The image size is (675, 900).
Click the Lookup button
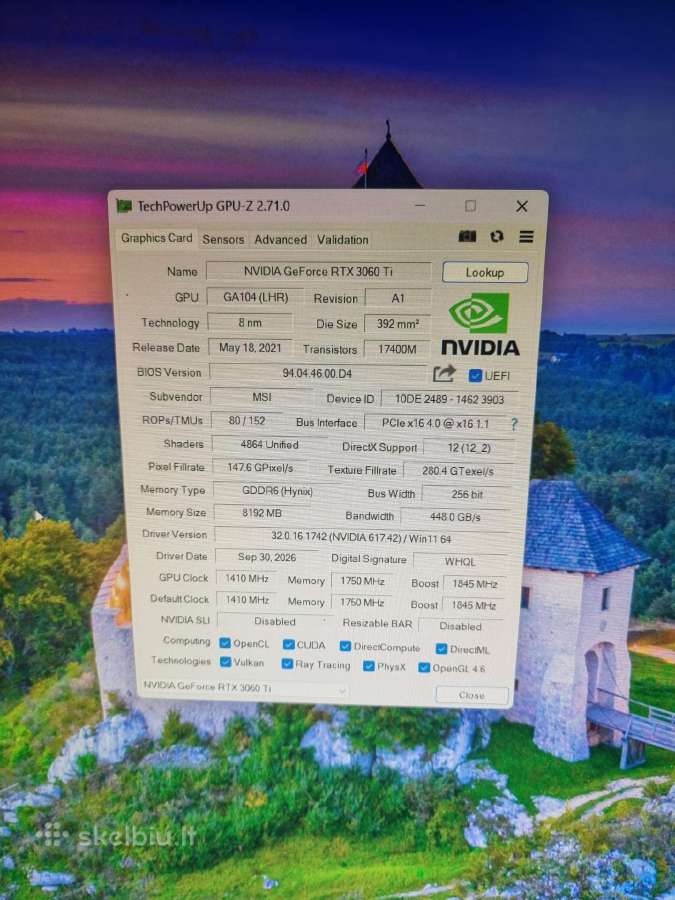point(485,273)
